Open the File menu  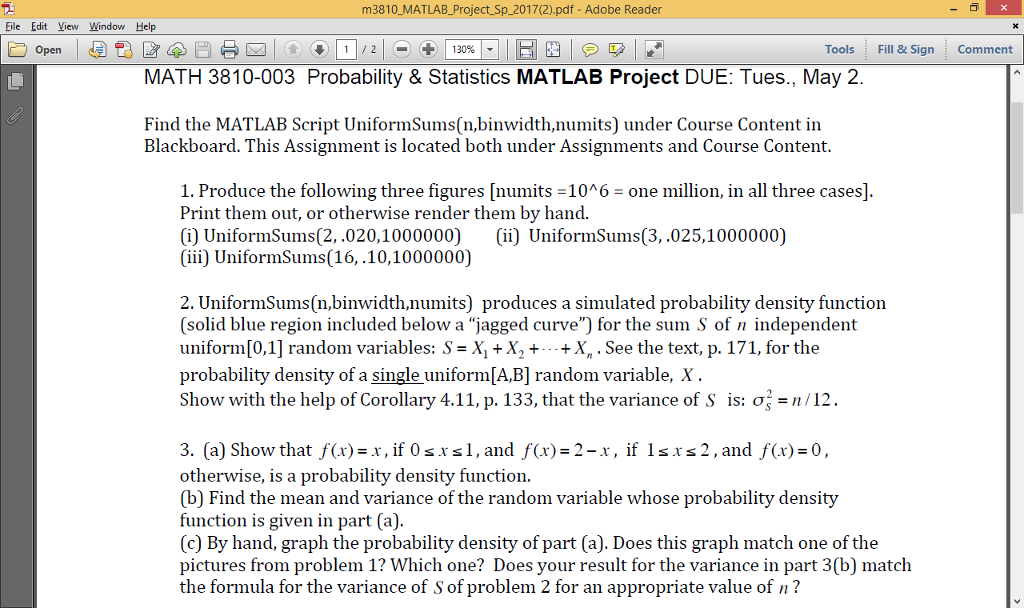click(12, 26)
